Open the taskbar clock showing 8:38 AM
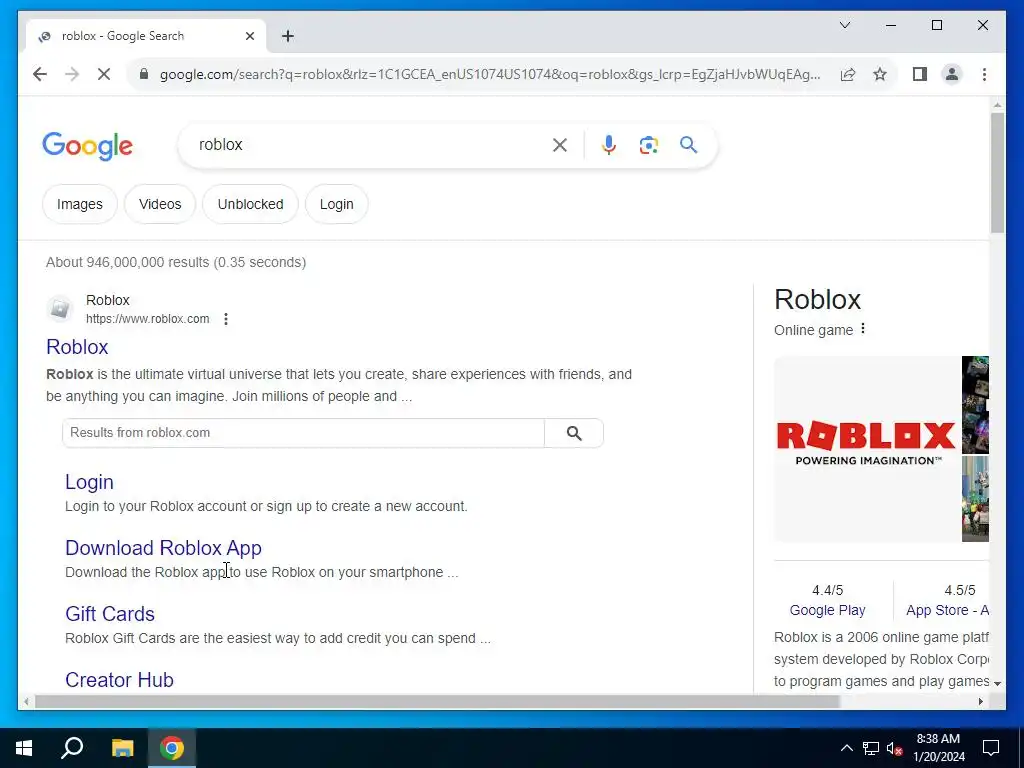 [938, 748]
